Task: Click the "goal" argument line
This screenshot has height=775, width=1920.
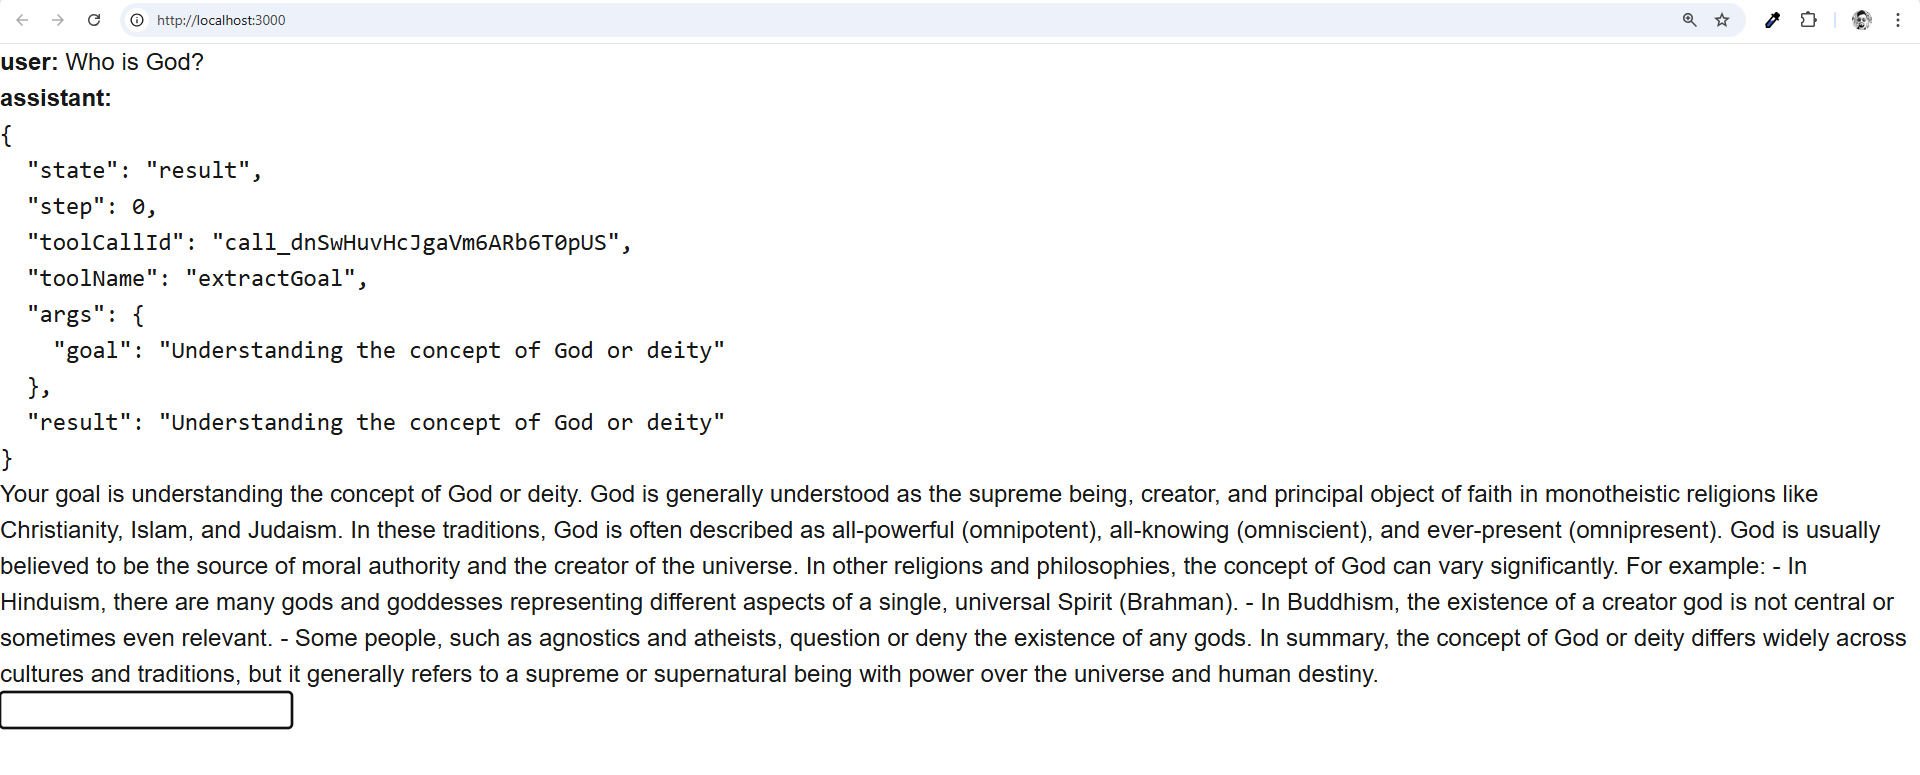Action: pyautogui.click(x=389, y=351)
